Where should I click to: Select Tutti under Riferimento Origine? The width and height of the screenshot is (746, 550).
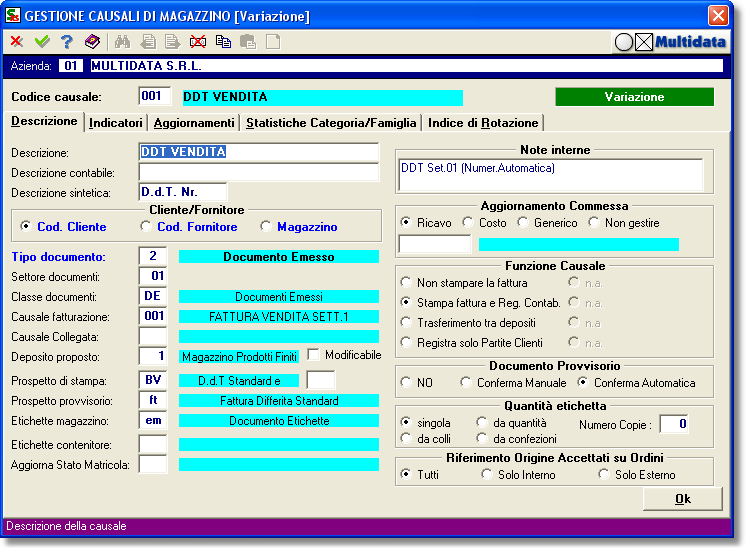[405, 474]
